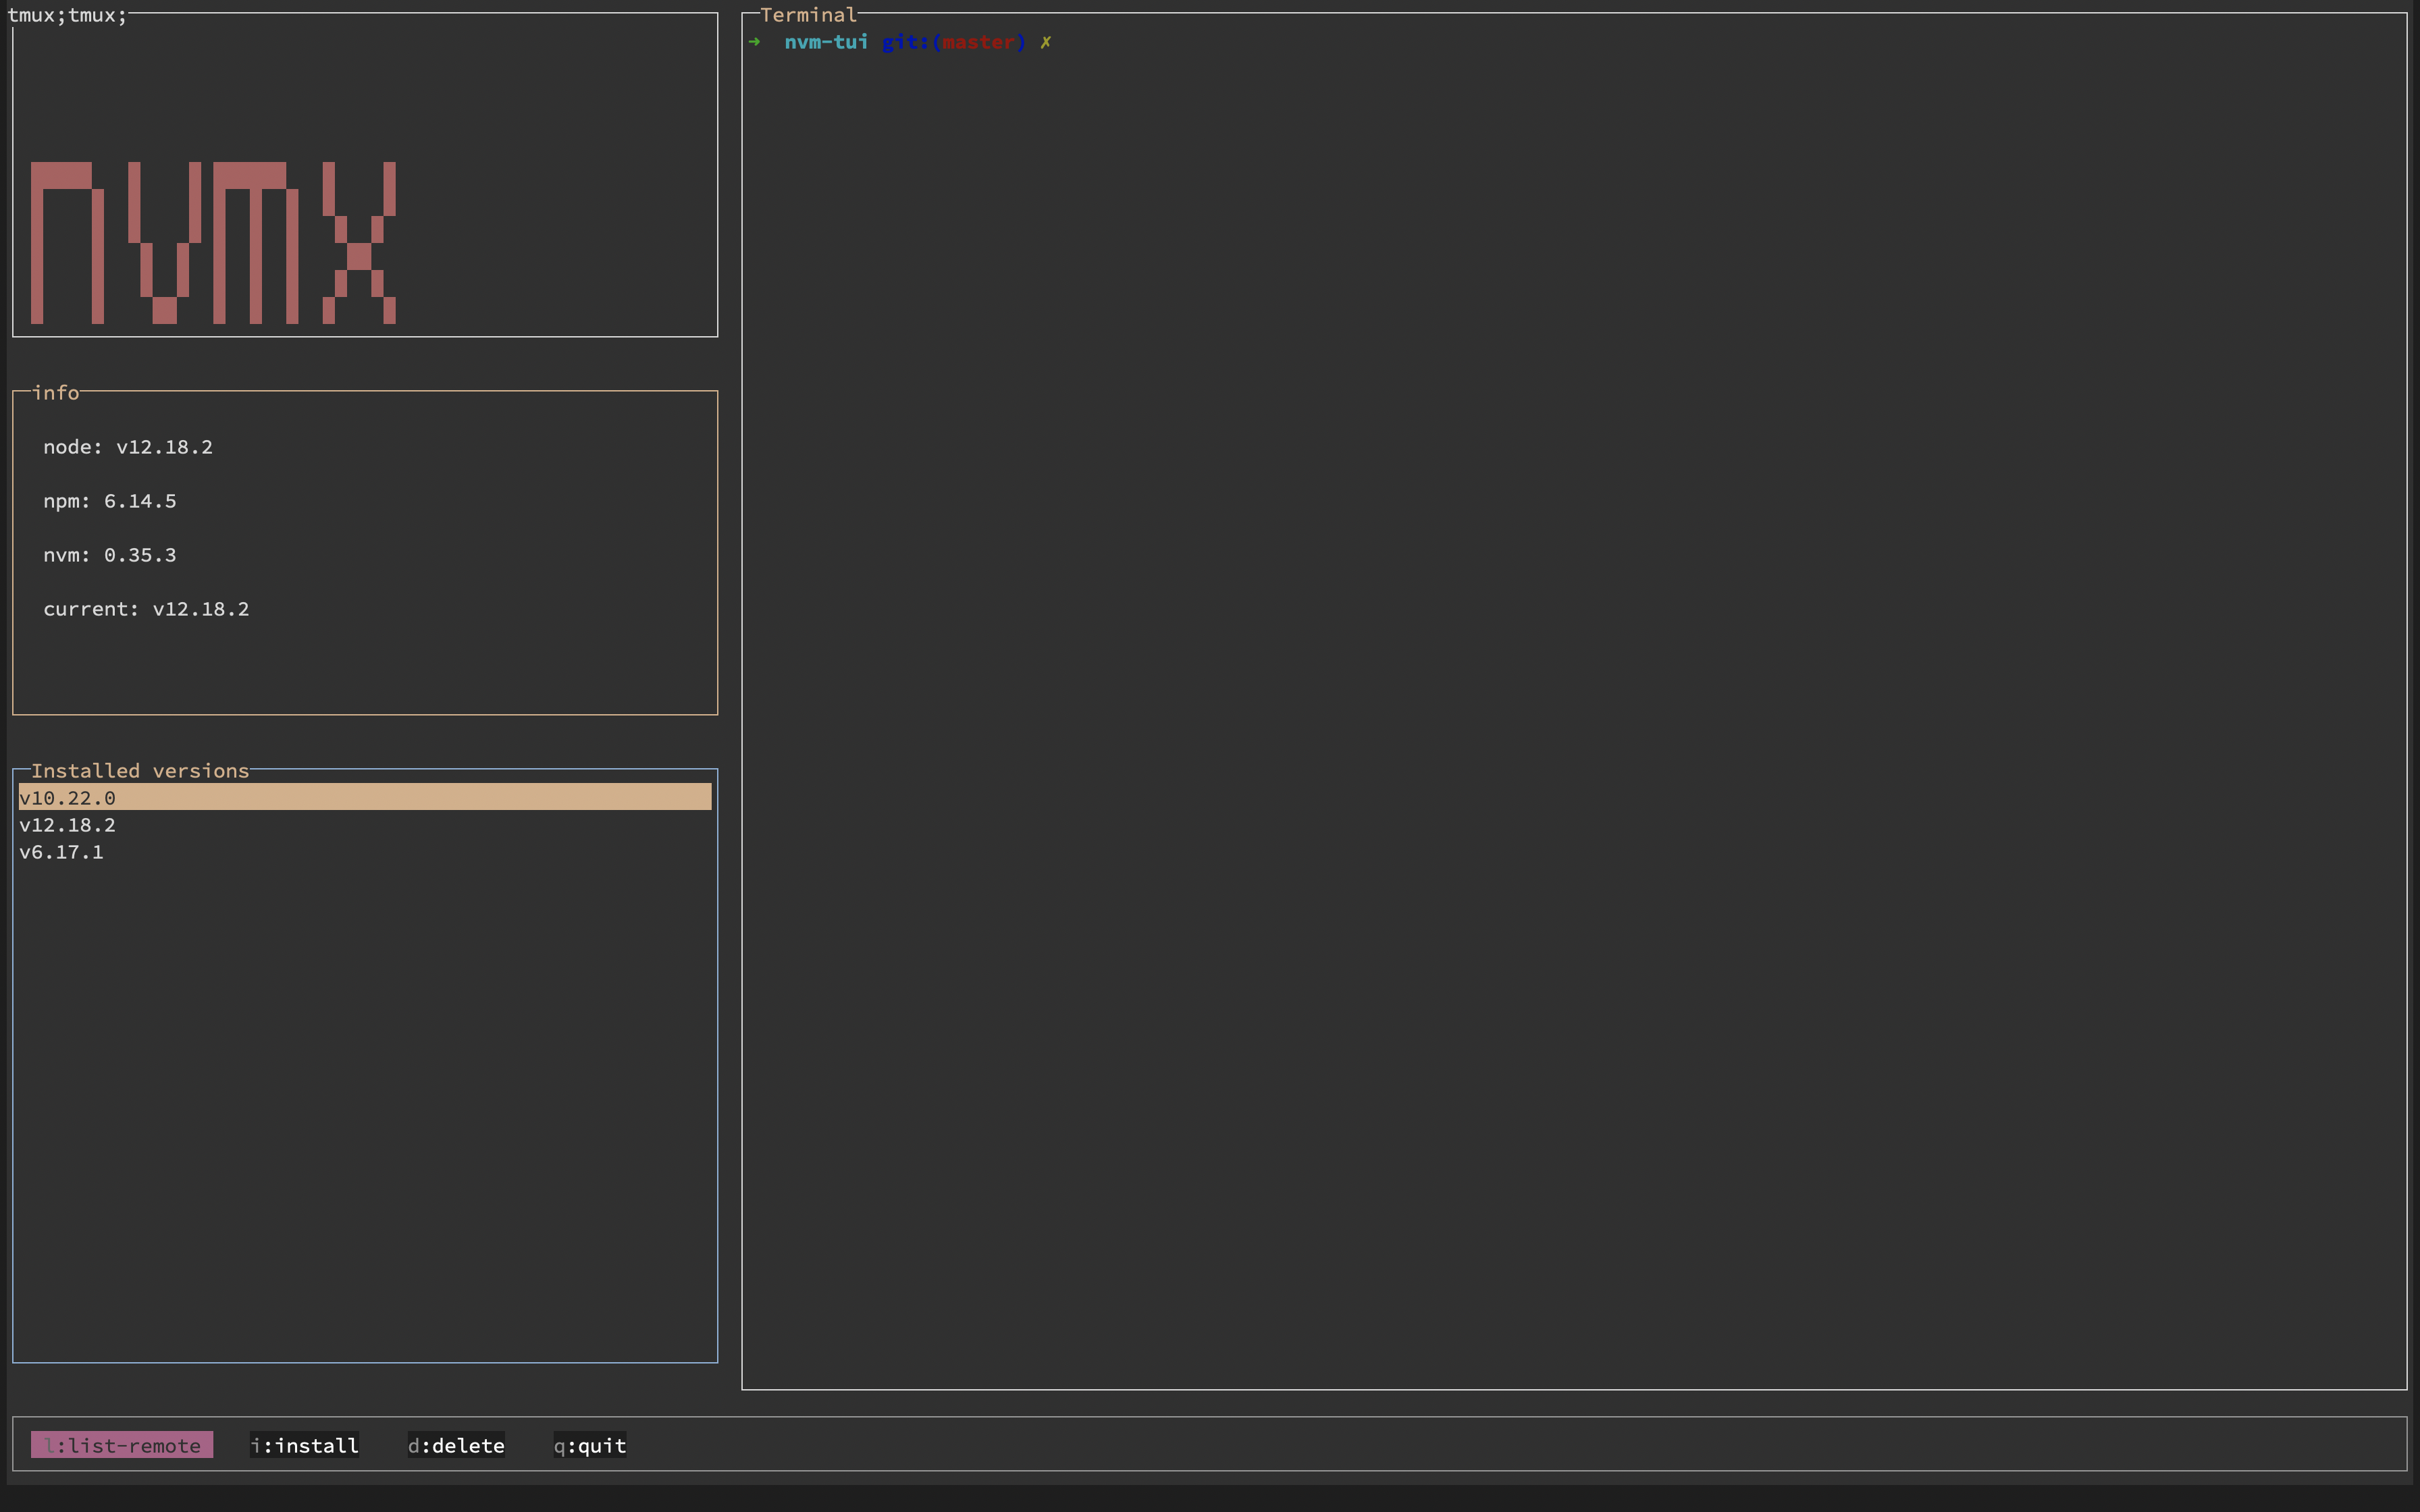
Task: Click the nvm: 0.35.3 info line
Action: (110, 555)
